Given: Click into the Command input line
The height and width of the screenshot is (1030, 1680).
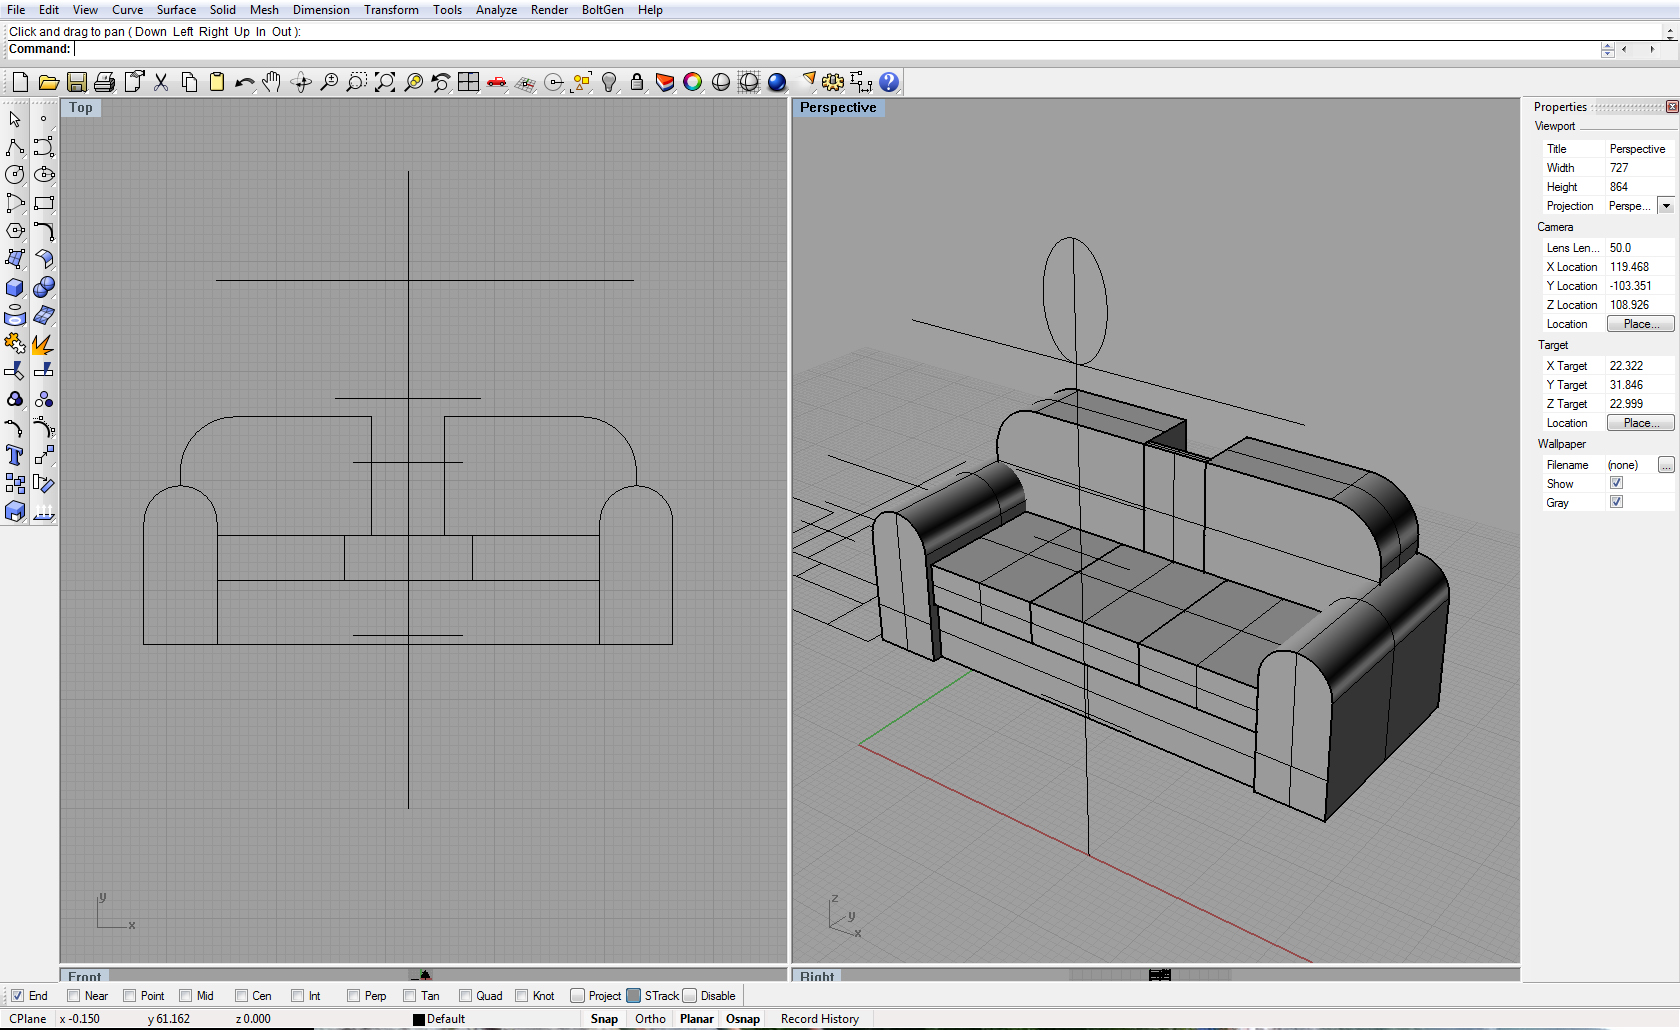Looking at the screenshot, I should point(835,49).
